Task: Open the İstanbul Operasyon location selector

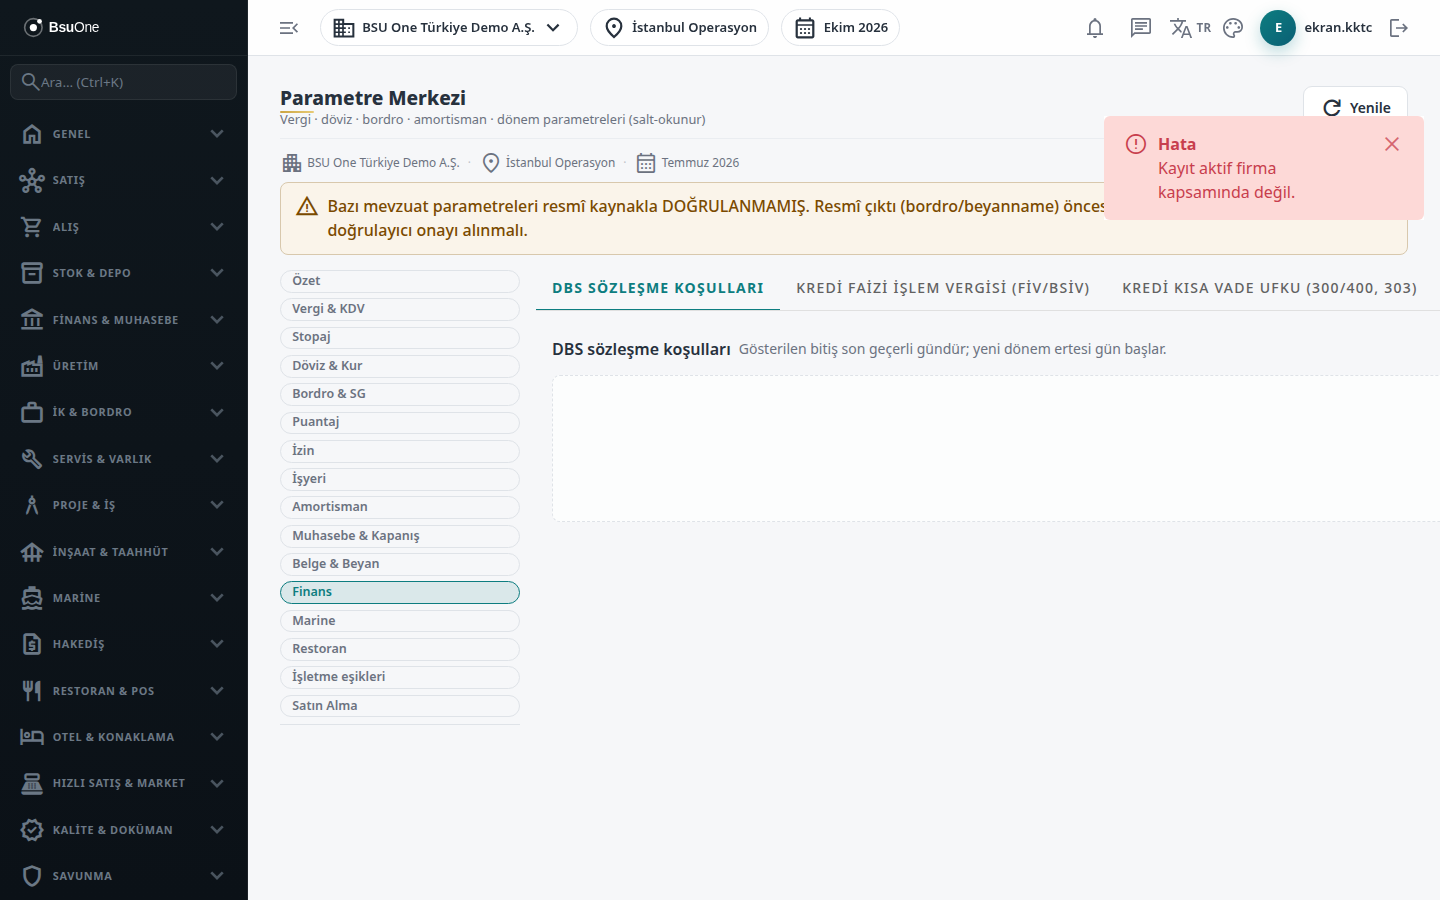Action: (x=680, y=28)
